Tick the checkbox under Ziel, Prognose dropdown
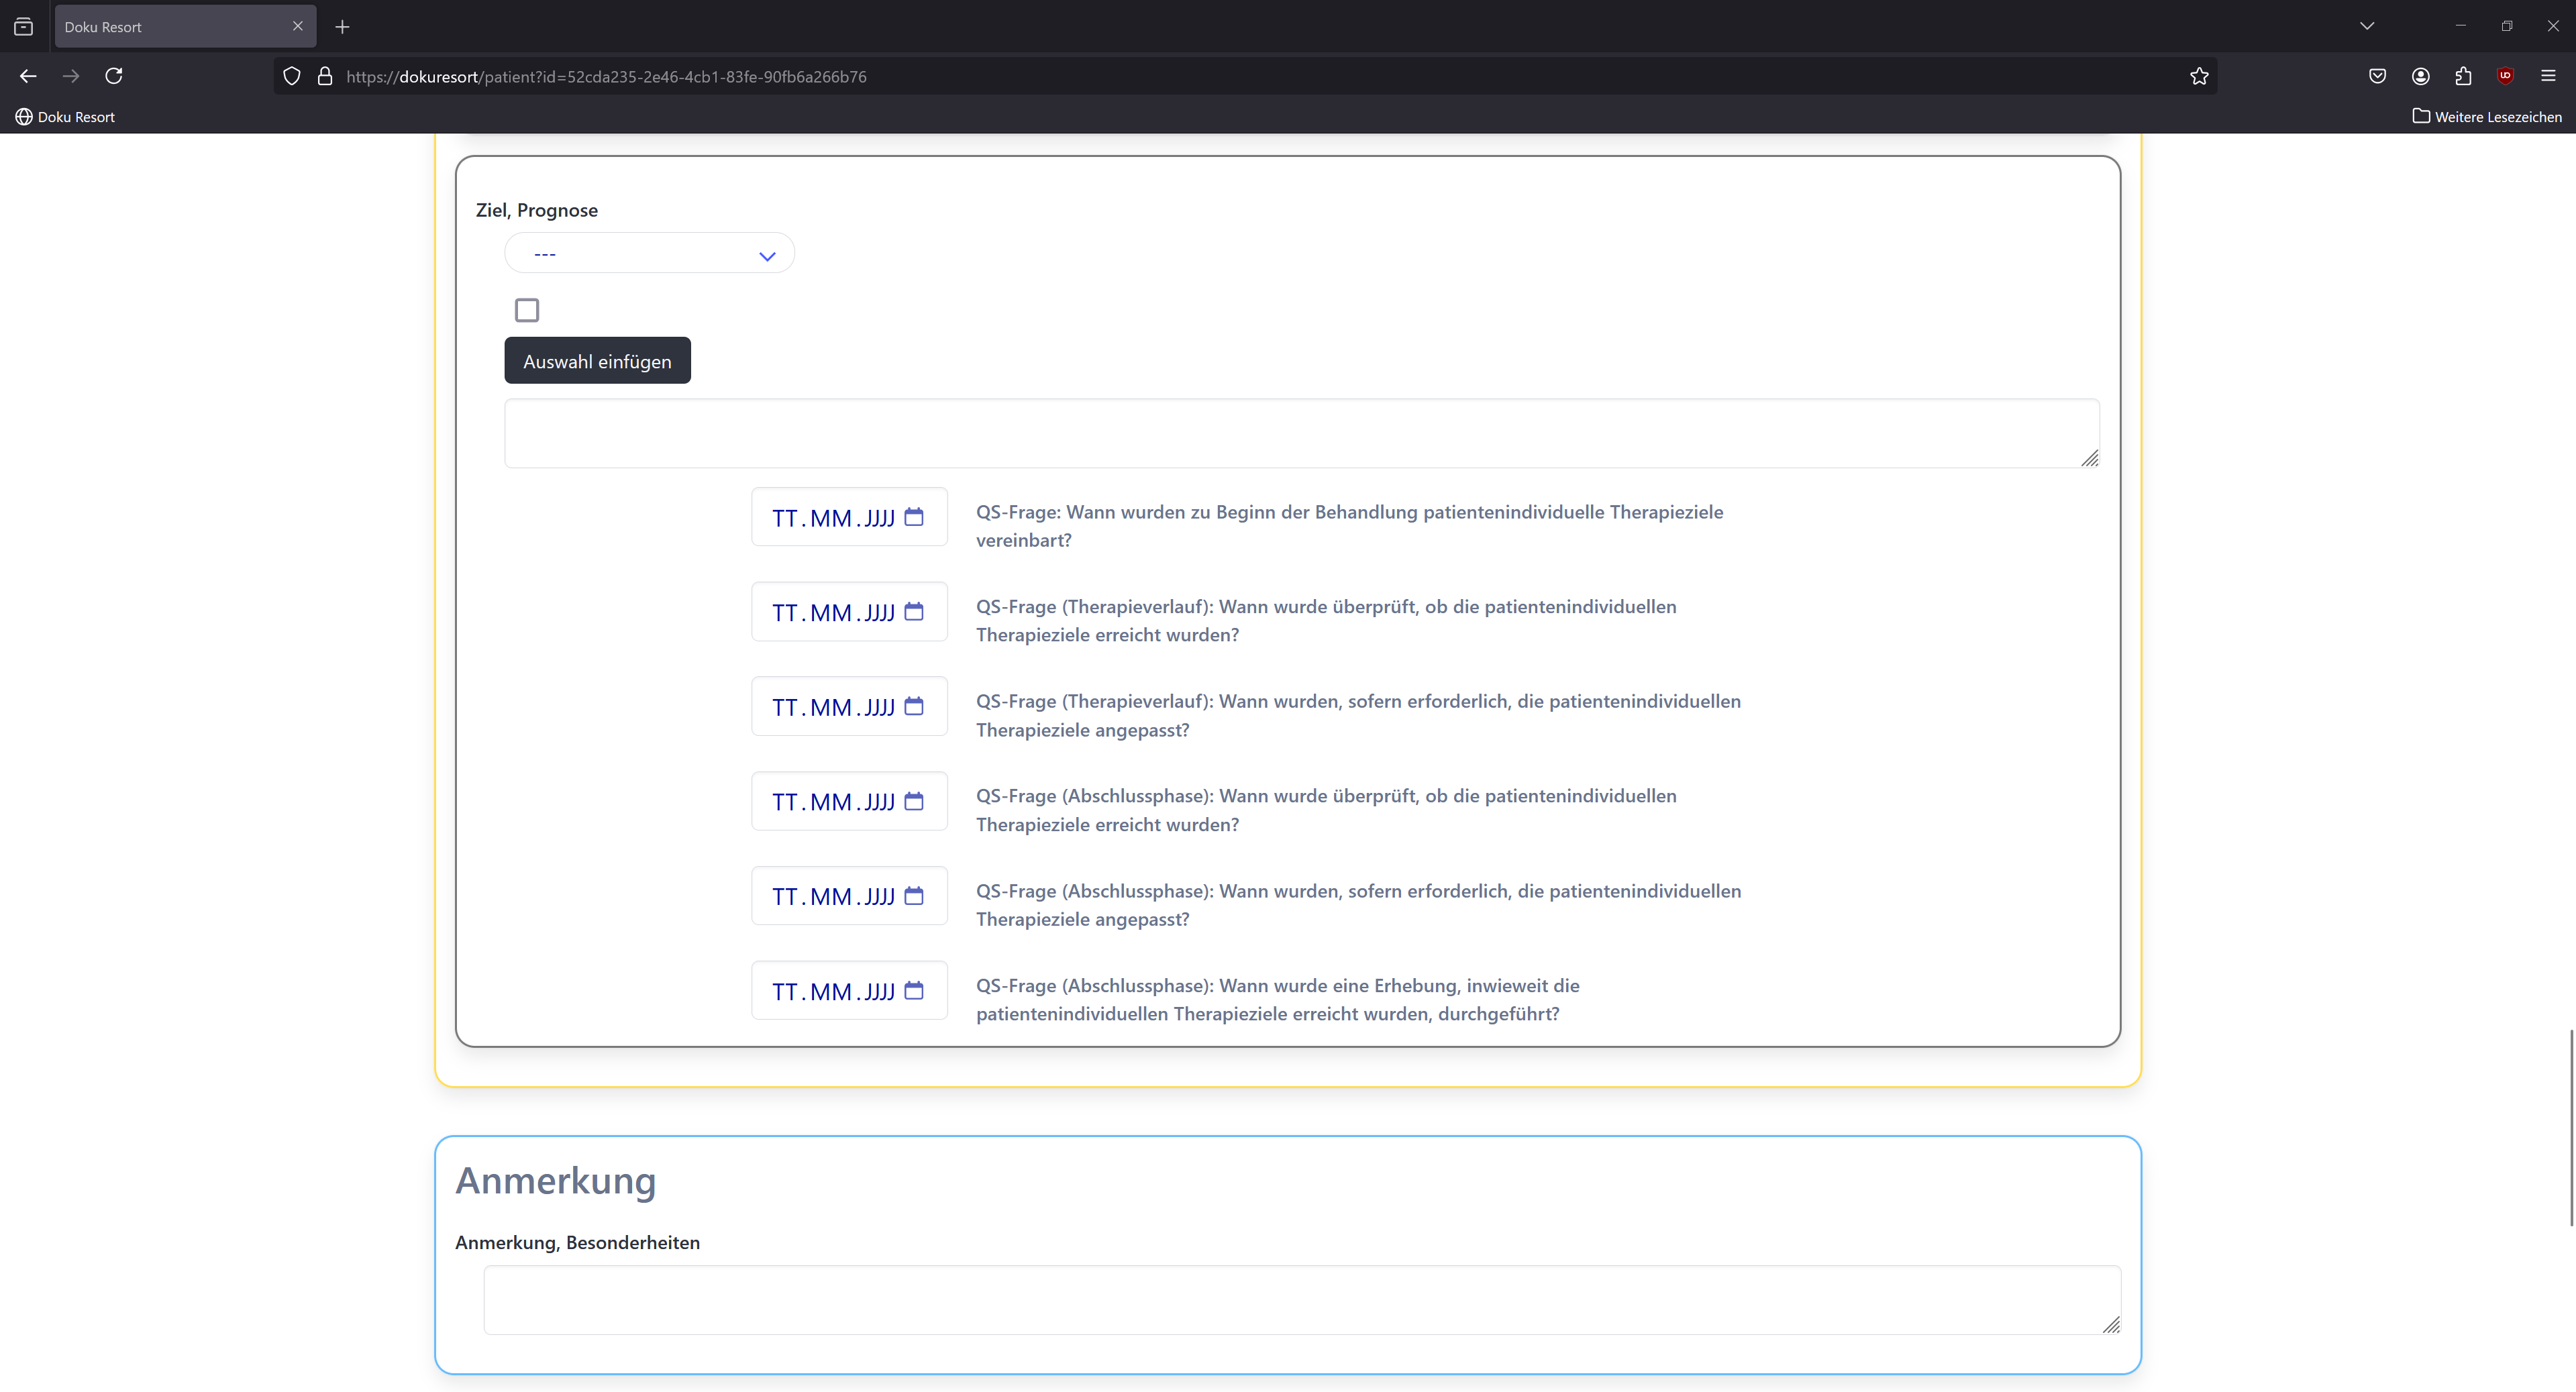 527,310
